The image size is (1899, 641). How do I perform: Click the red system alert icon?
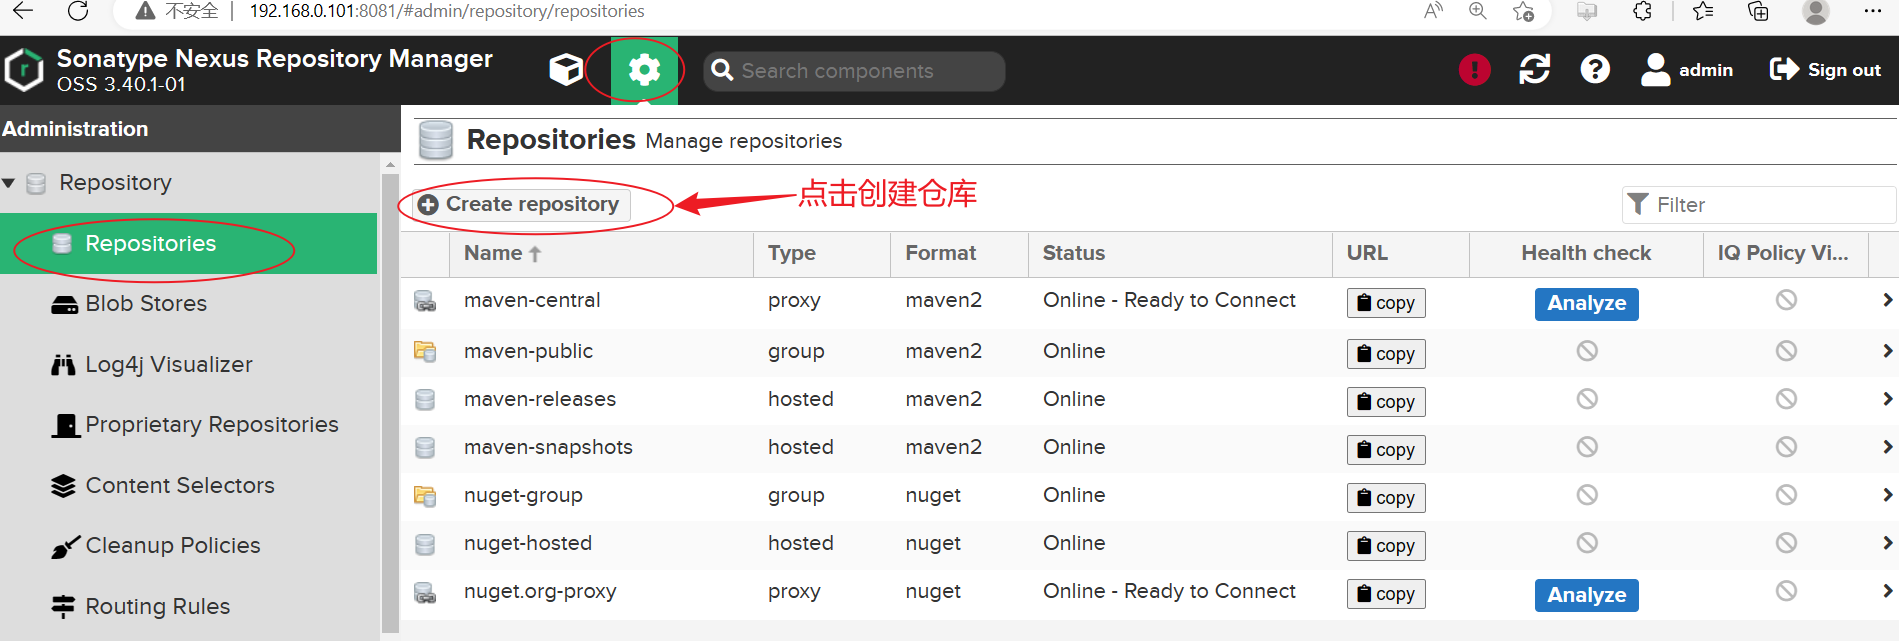(x=1474, y=70)
